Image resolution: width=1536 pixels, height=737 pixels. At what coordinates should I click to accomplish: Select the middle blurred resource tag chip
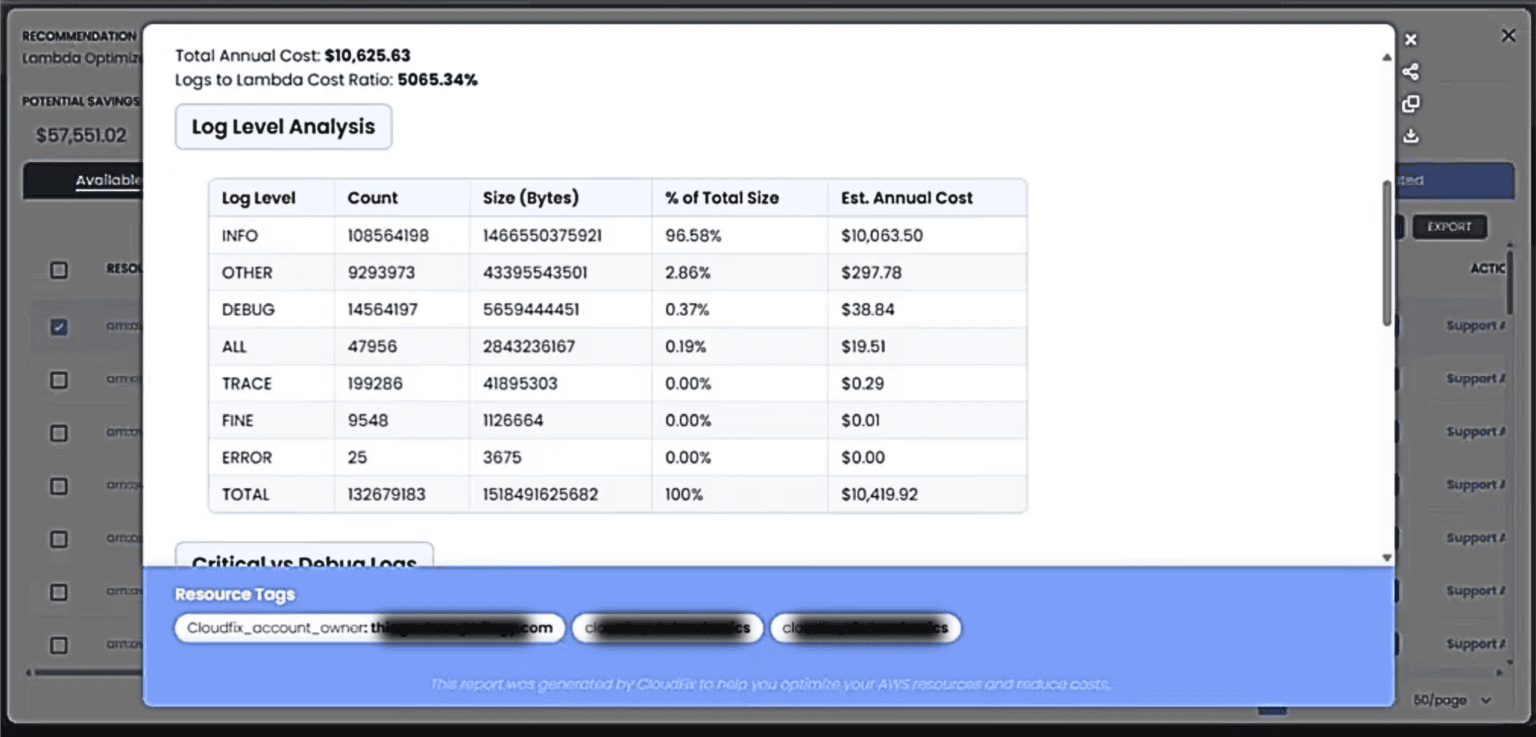[667, 628]
